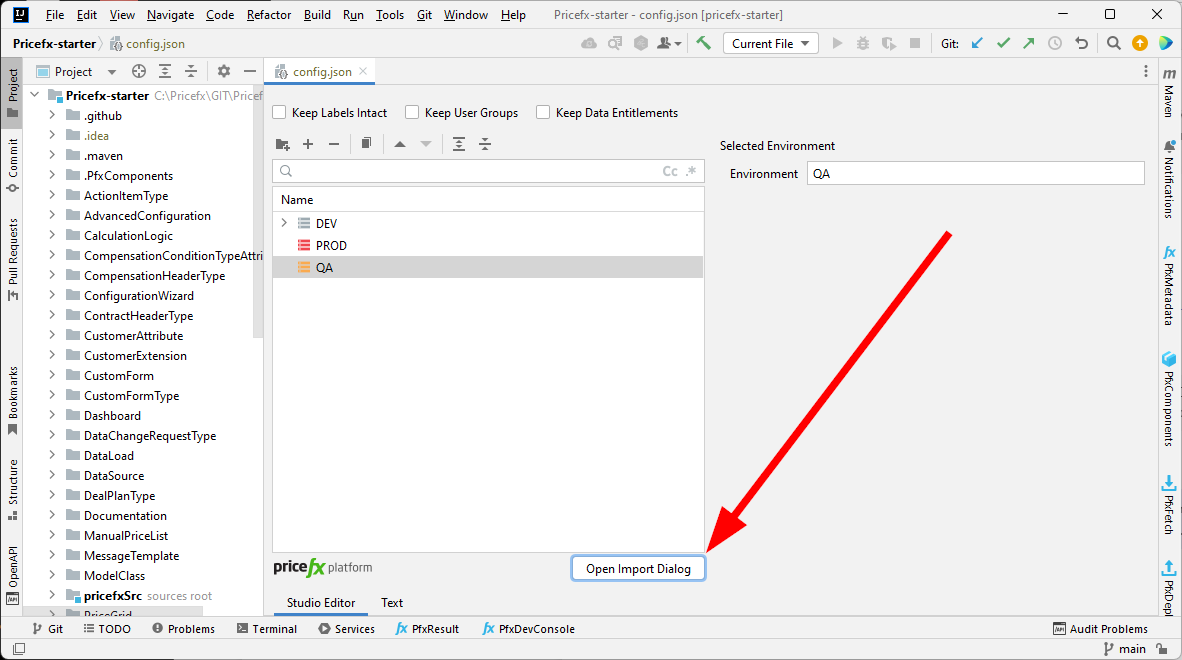Tick Keep Data Entitlements checkbox
Image resolution: width=1182 pixels, height=660 pixels.
543,113
